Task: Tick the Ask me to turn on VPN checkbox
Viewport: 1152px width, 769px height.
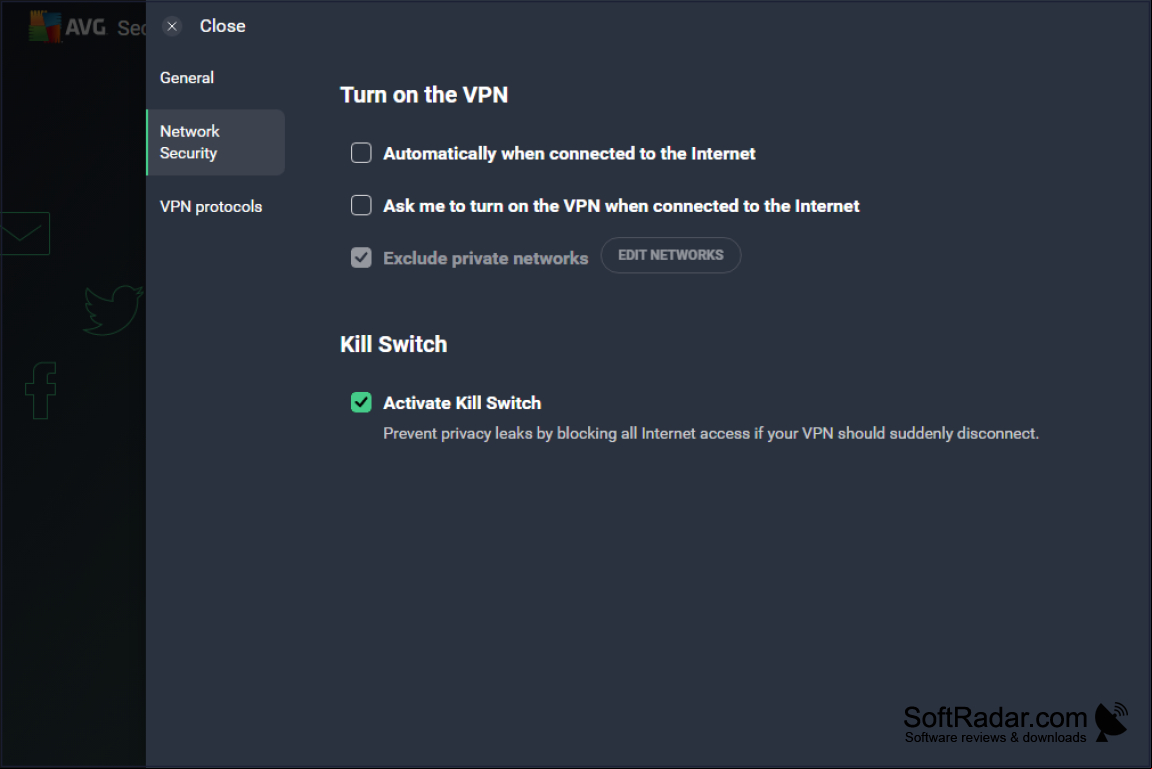Action: tap(361, 205)
